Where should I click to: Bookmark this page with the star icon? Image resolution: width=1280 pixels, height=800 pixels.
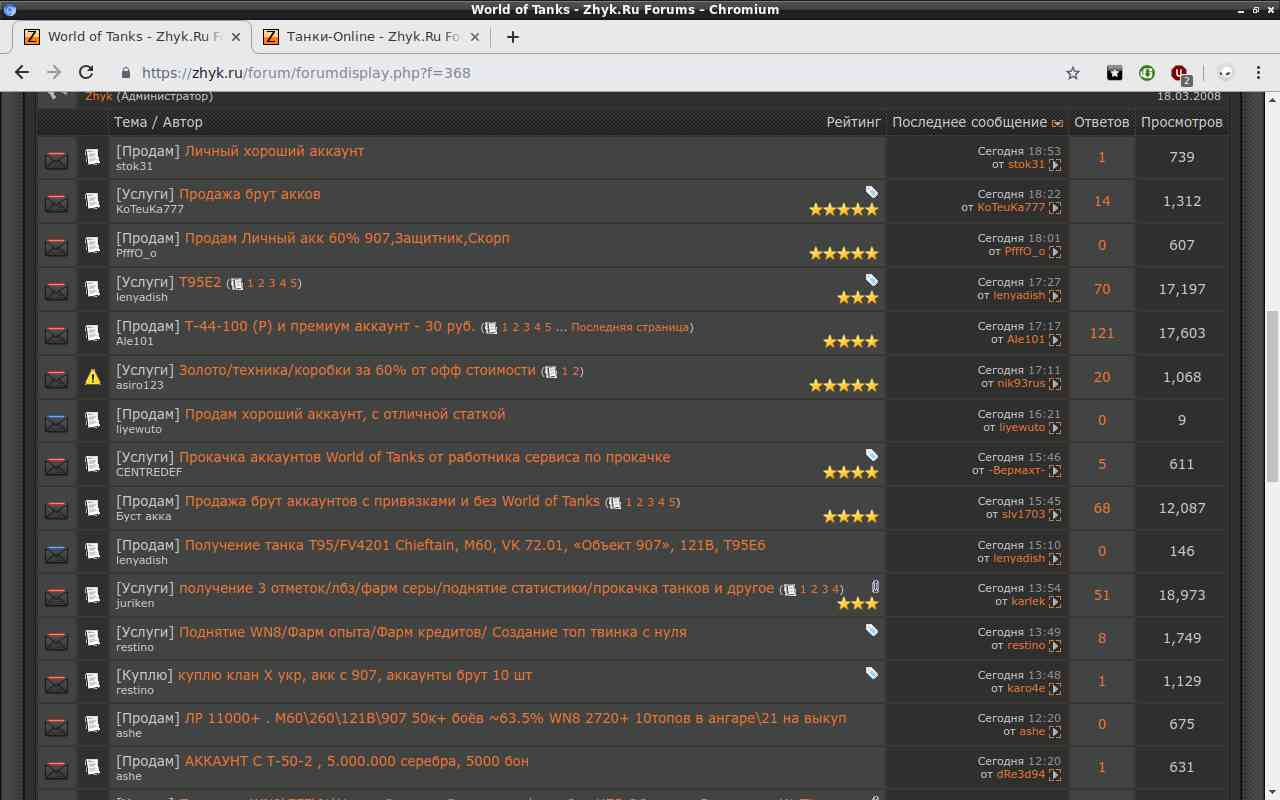[x=1073, y=73]
